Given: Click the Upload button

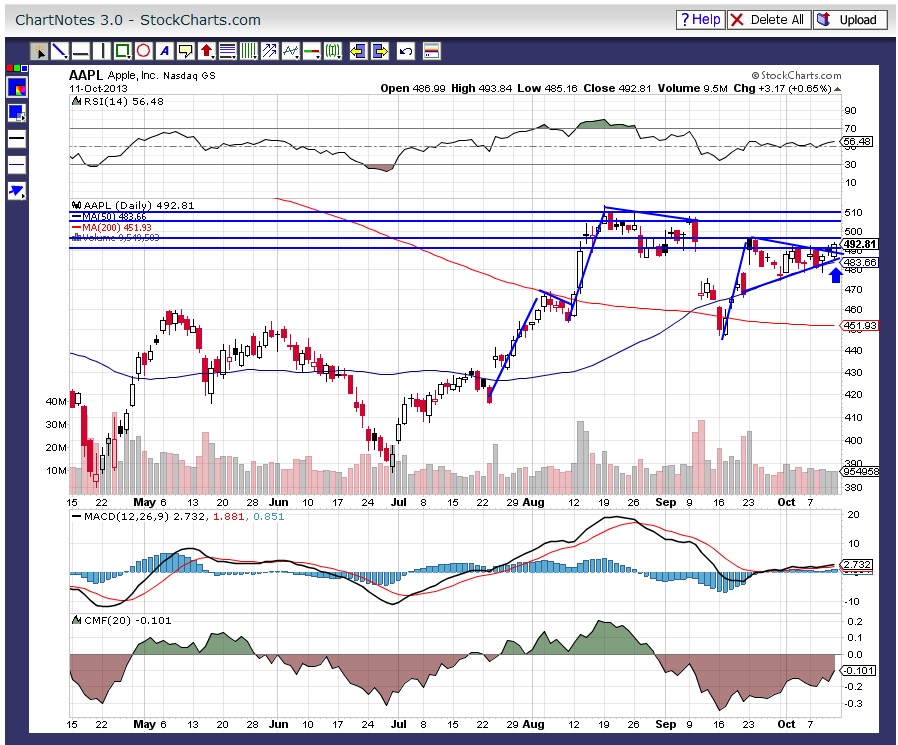Looking at the screenshot, I should (x=850, y=19).
